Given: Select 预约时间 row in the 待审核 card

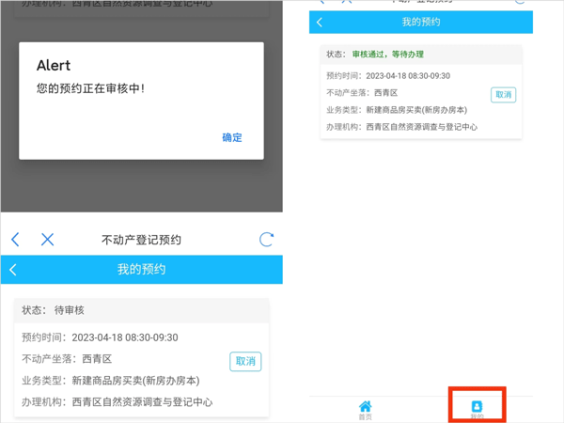Looking at the screenshot, I should point(100,337).
